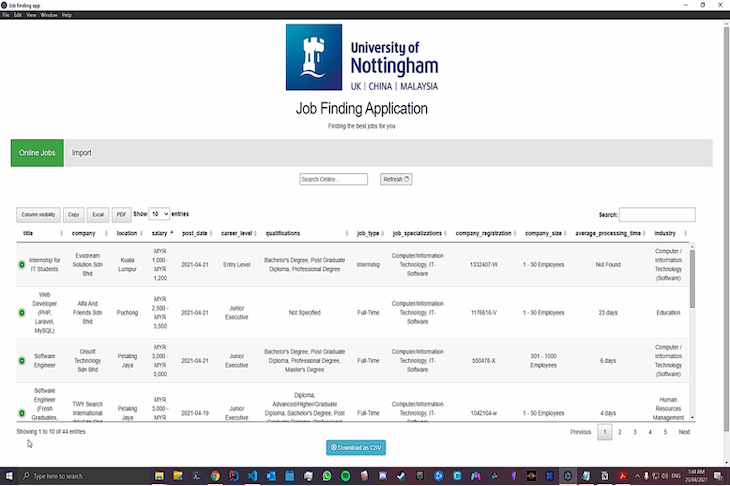The width and height of the screenshot is (730, 486).
Task: Switch to the Import tab
Action: pyautogui.click(x=82, y=153)
